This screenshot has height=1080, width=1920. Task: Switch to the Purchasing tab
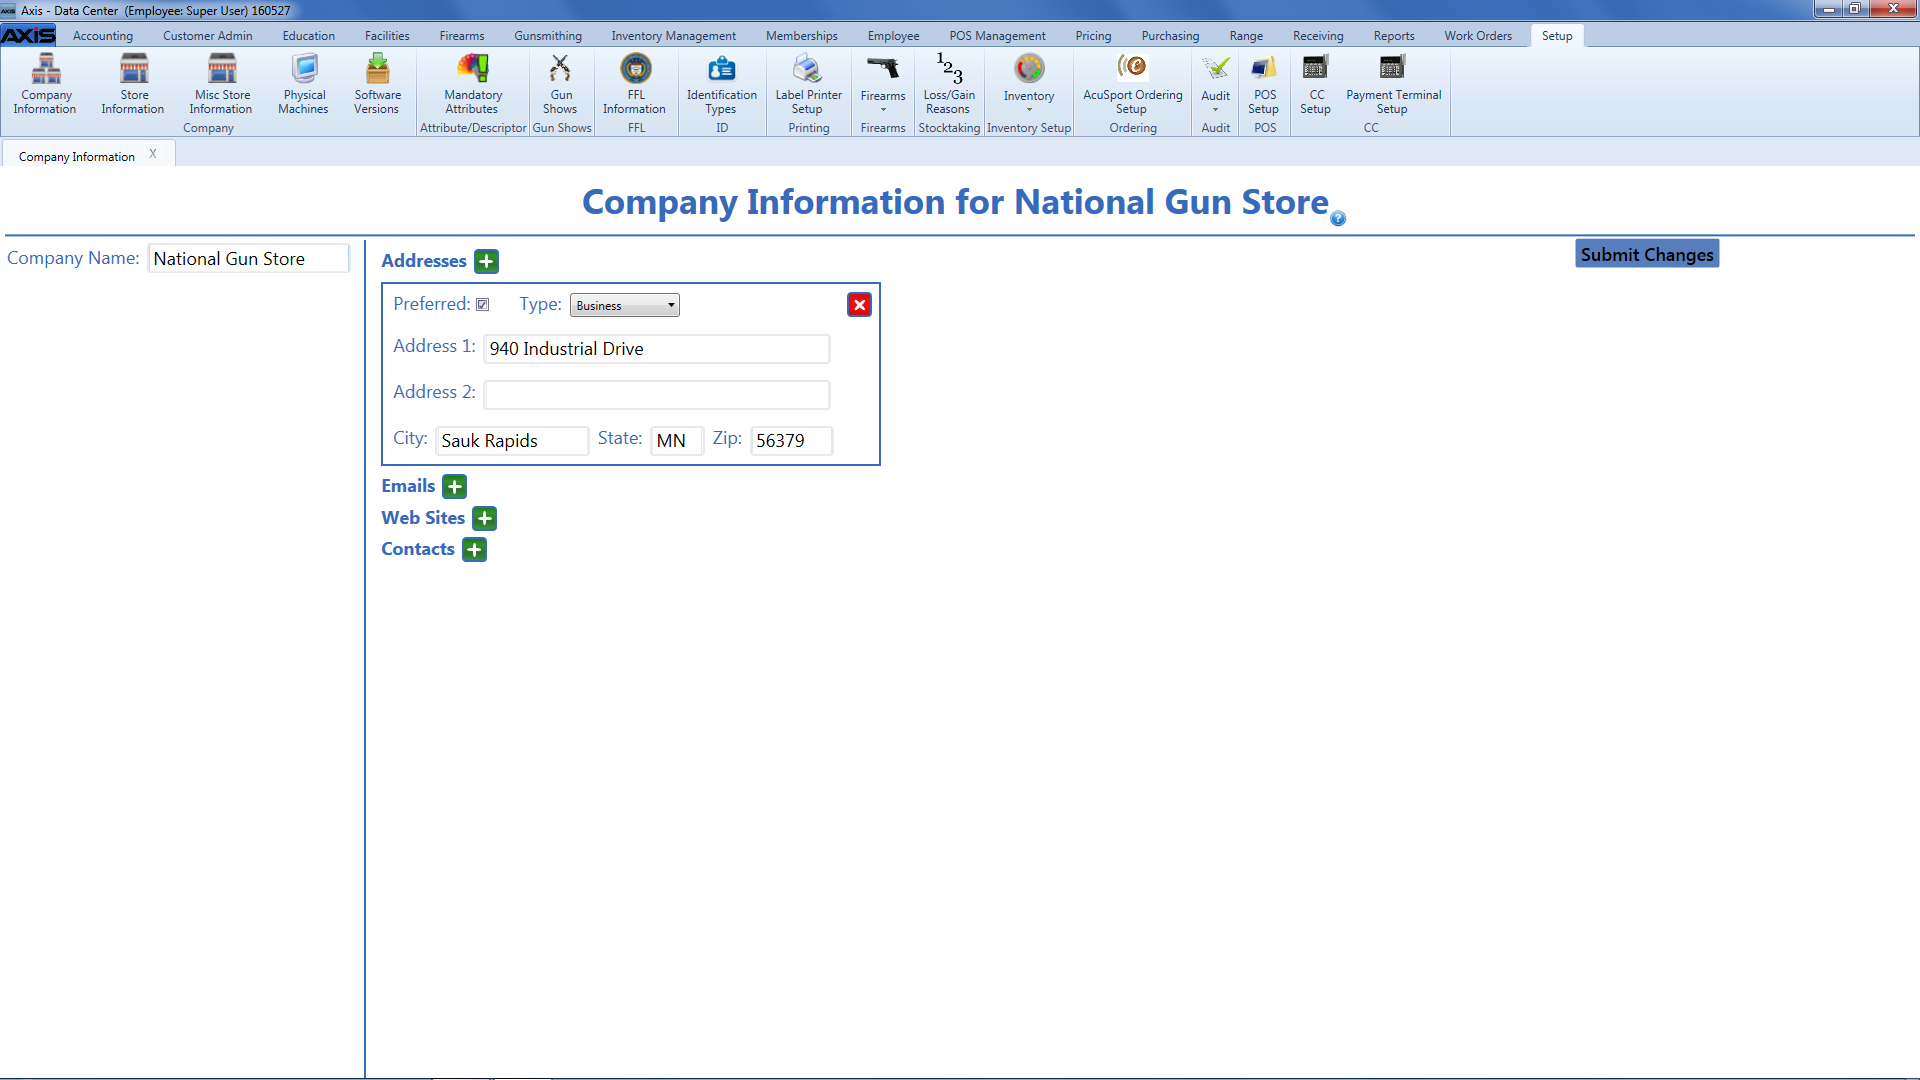click(1170, 36)
